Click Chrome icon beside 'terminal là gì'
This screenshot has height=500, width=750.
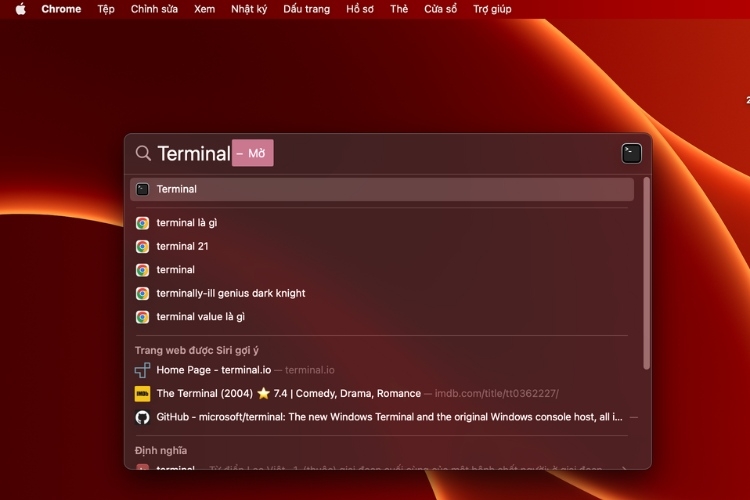coord(143,223)
